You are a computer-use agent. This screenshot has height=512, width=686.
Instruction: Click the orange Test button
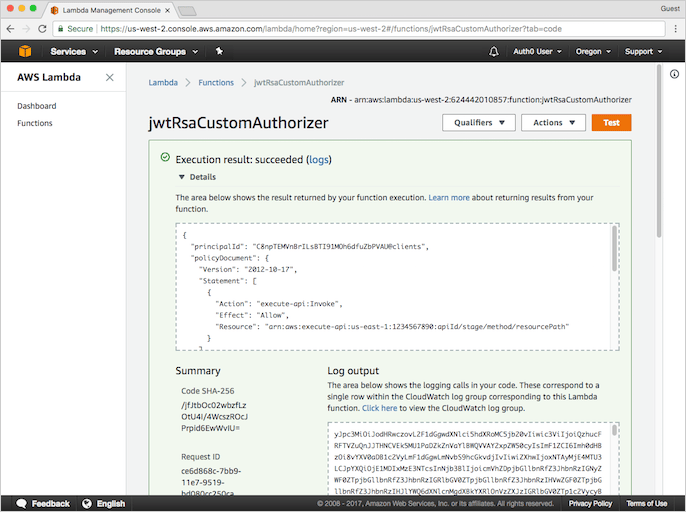(611, 123)
